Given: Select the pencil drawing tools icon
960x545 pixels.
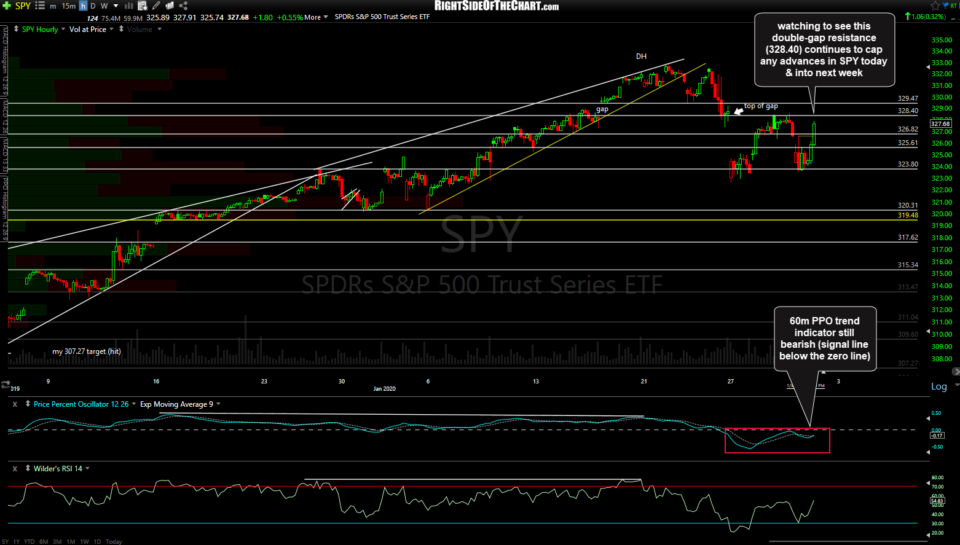Looking at the screenshot, I should (x=156, y=6).
